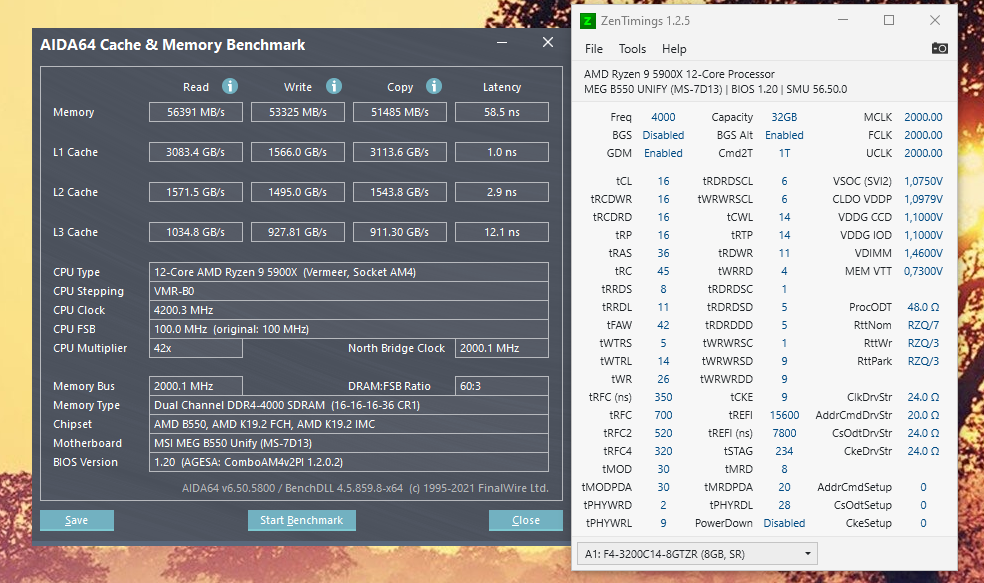This screenshot has width=984, height=583.
Task: Select L1 Cache Write value 1566.0 GB/s
Action: 297,152
